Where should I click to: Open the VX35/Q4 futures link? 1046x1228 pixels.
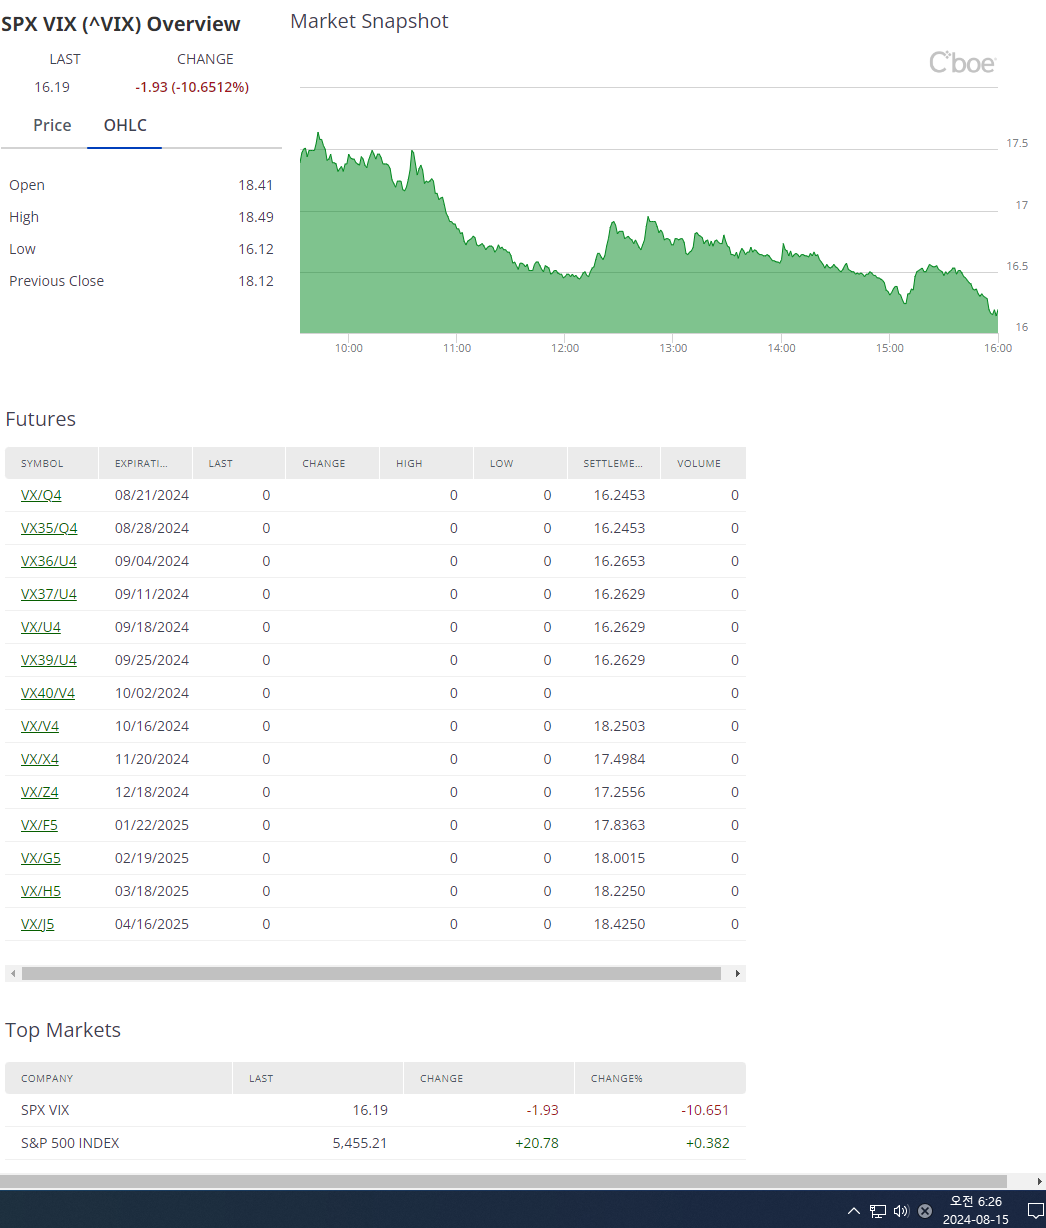(x=49, y=528)
